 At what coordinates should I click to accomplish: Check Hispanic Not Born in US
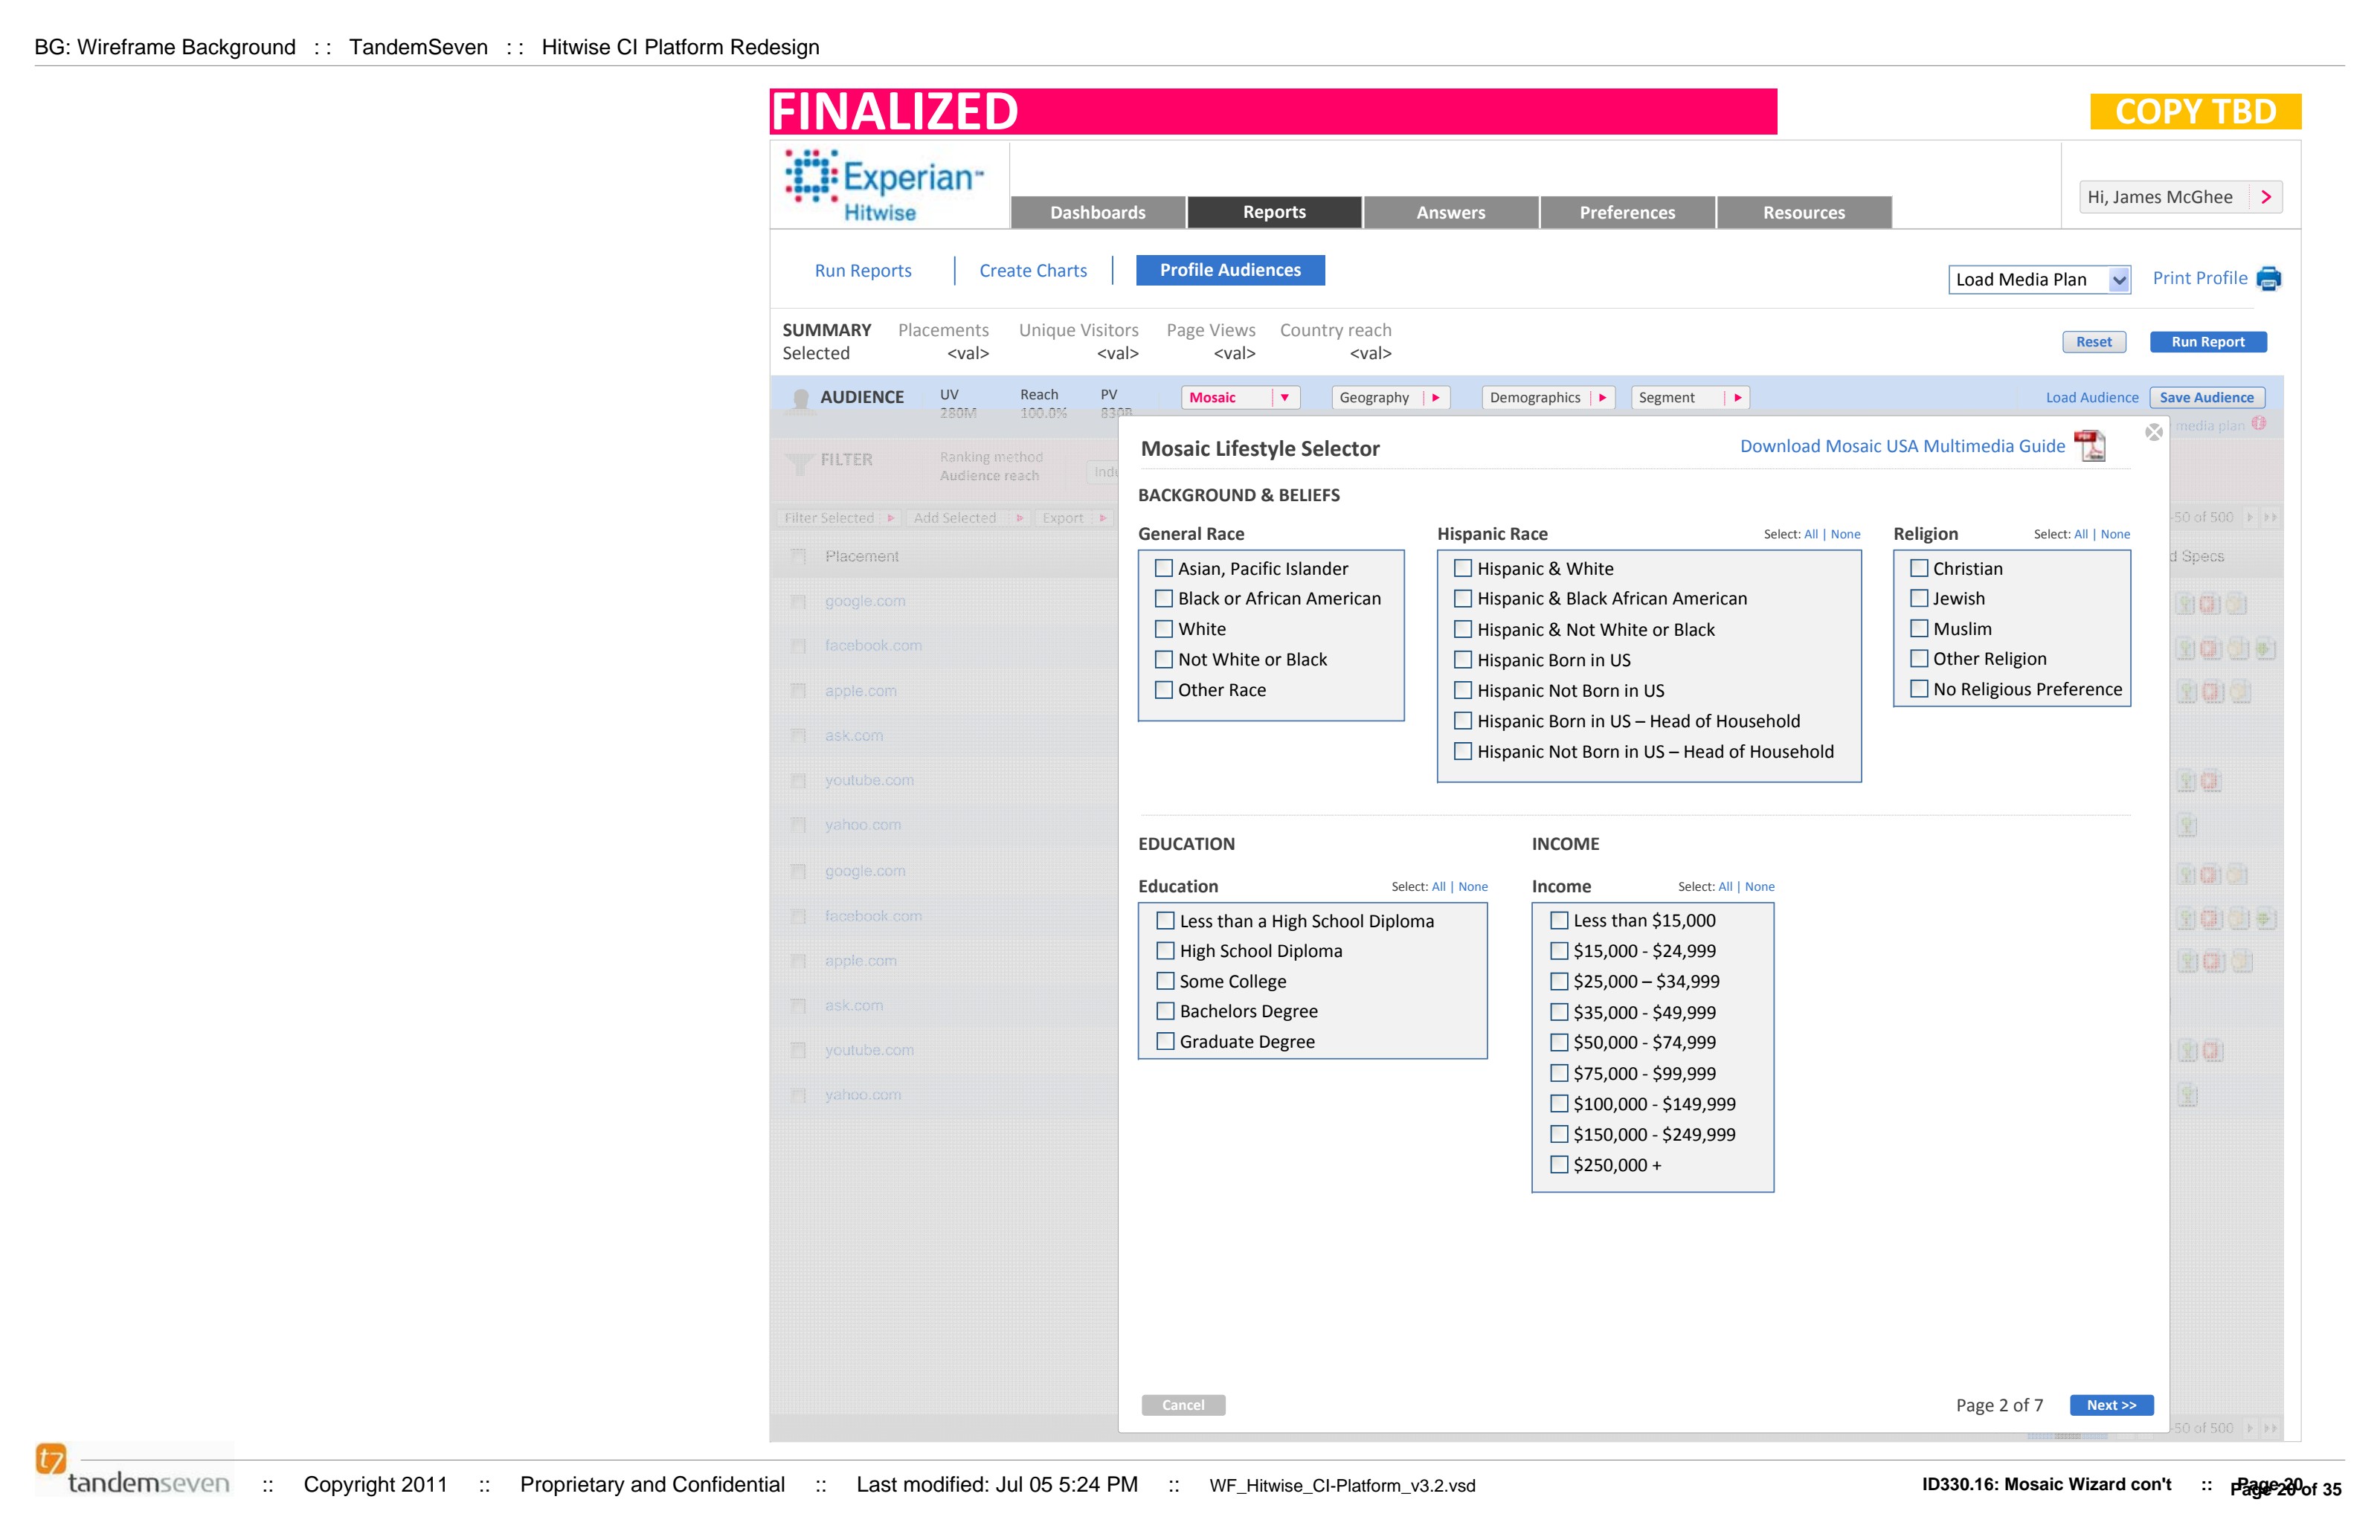[x=1463, y=690]
